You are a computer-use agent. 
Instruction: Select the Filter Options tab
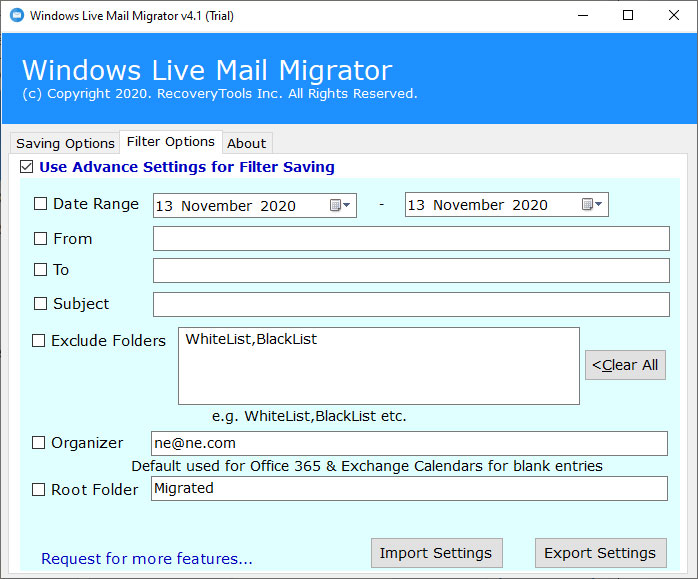[170, 142]
